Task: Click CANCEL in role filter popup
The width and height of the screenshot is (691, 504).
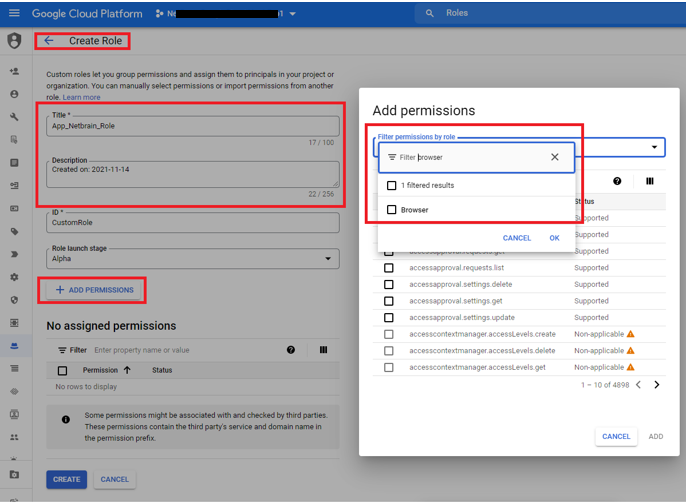Action: pos(517,238)
